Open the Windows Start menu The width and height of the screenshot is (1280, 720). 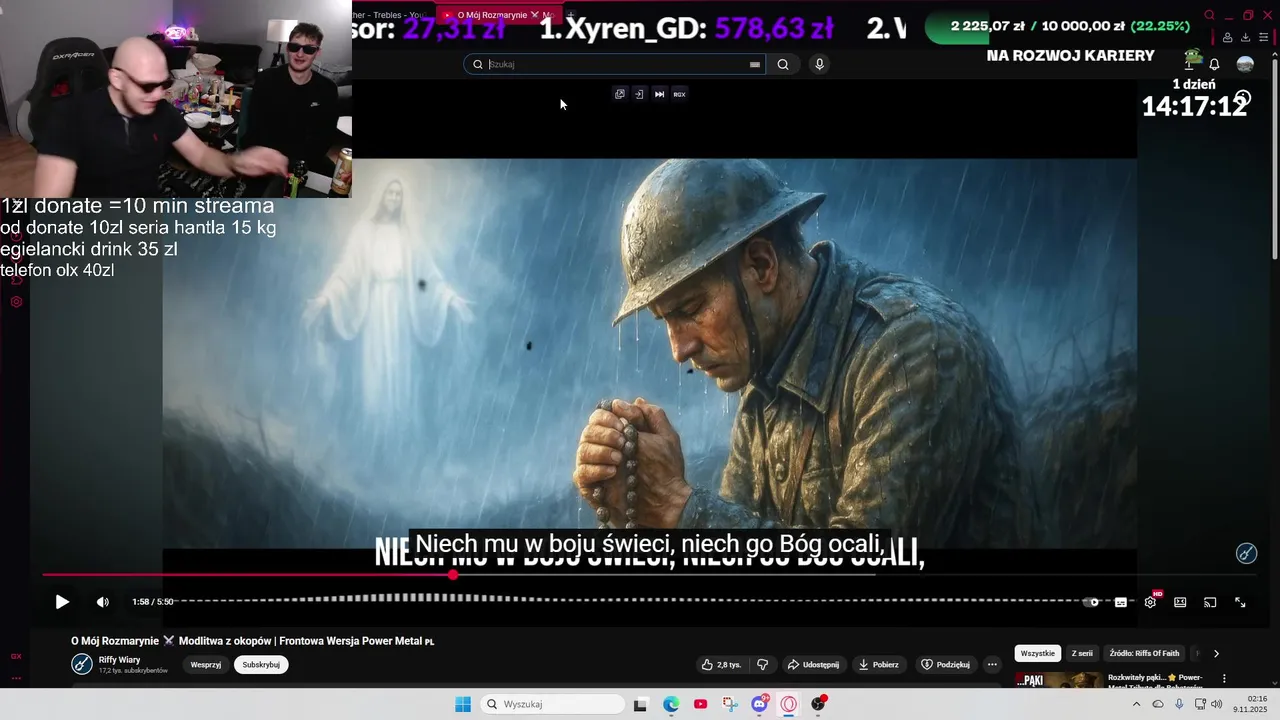click(463, 704)
